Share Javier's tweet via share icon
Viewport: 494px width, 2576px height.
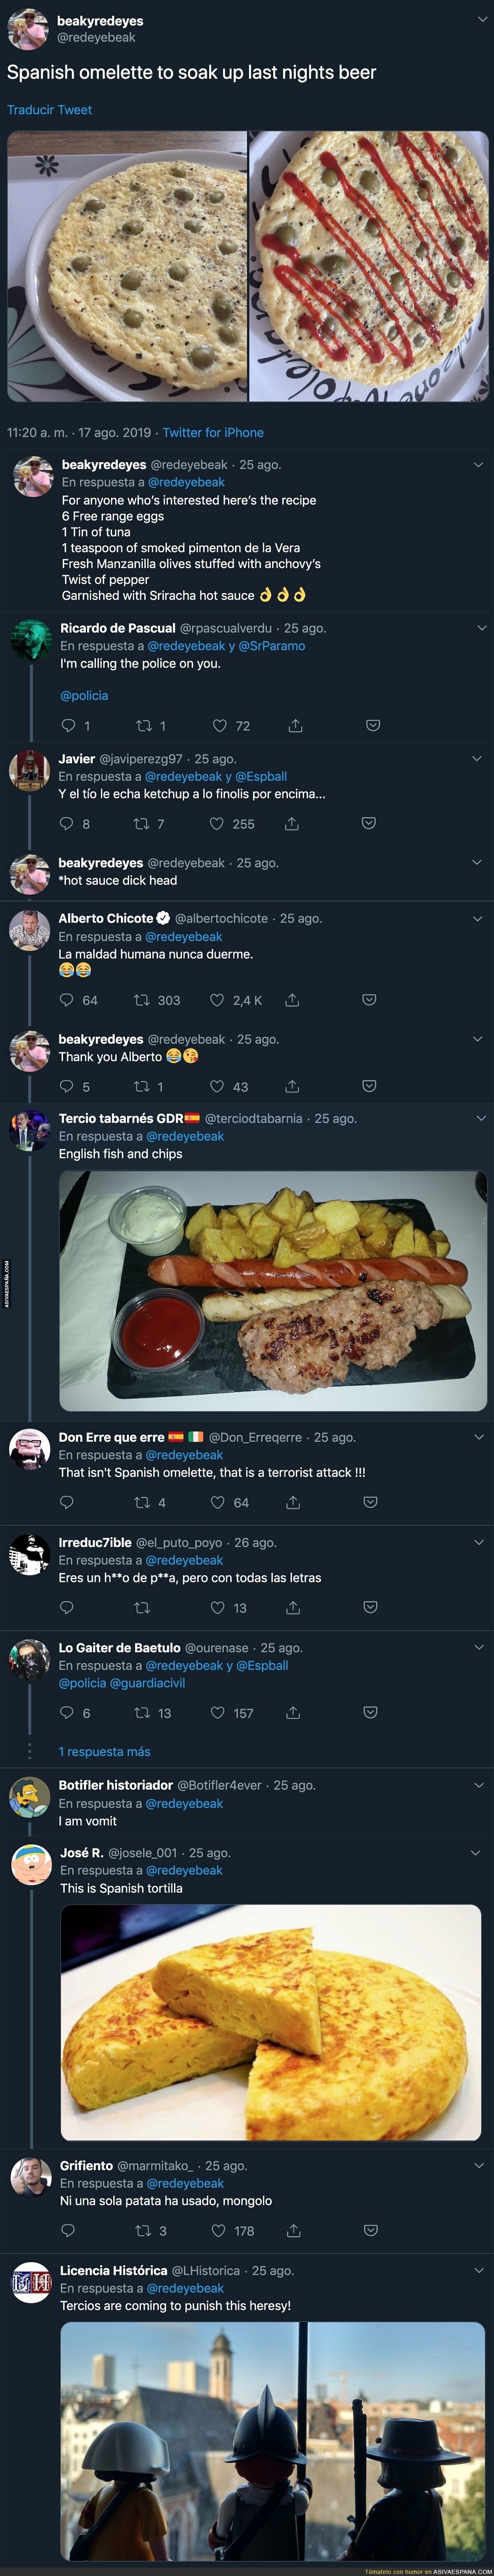pyautogui.click(x=292, y=824)
